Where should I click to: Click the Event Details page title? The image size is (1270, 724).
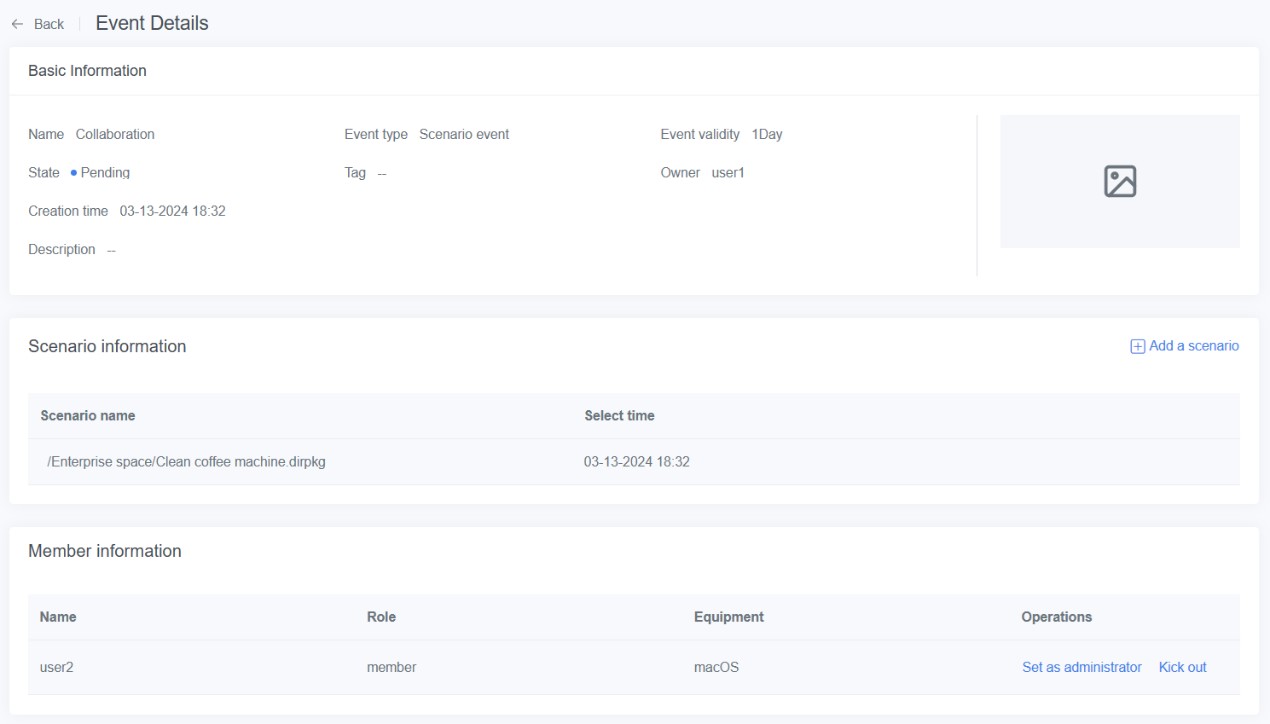(152, 23)
